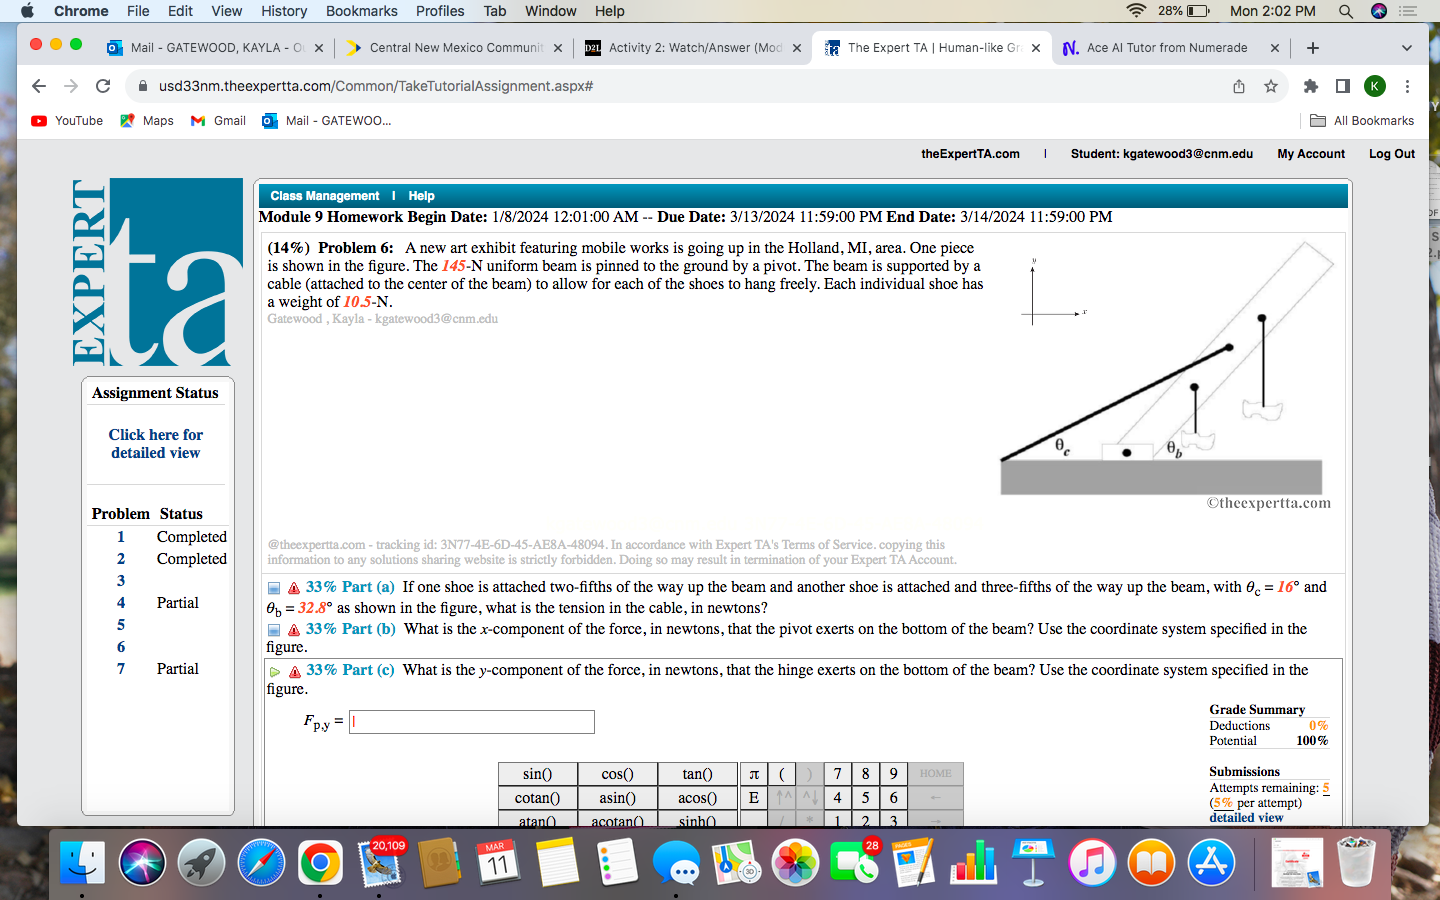Click the My Account link
This screenshot has width=1440, height=900.
(x=1311, y=154)
